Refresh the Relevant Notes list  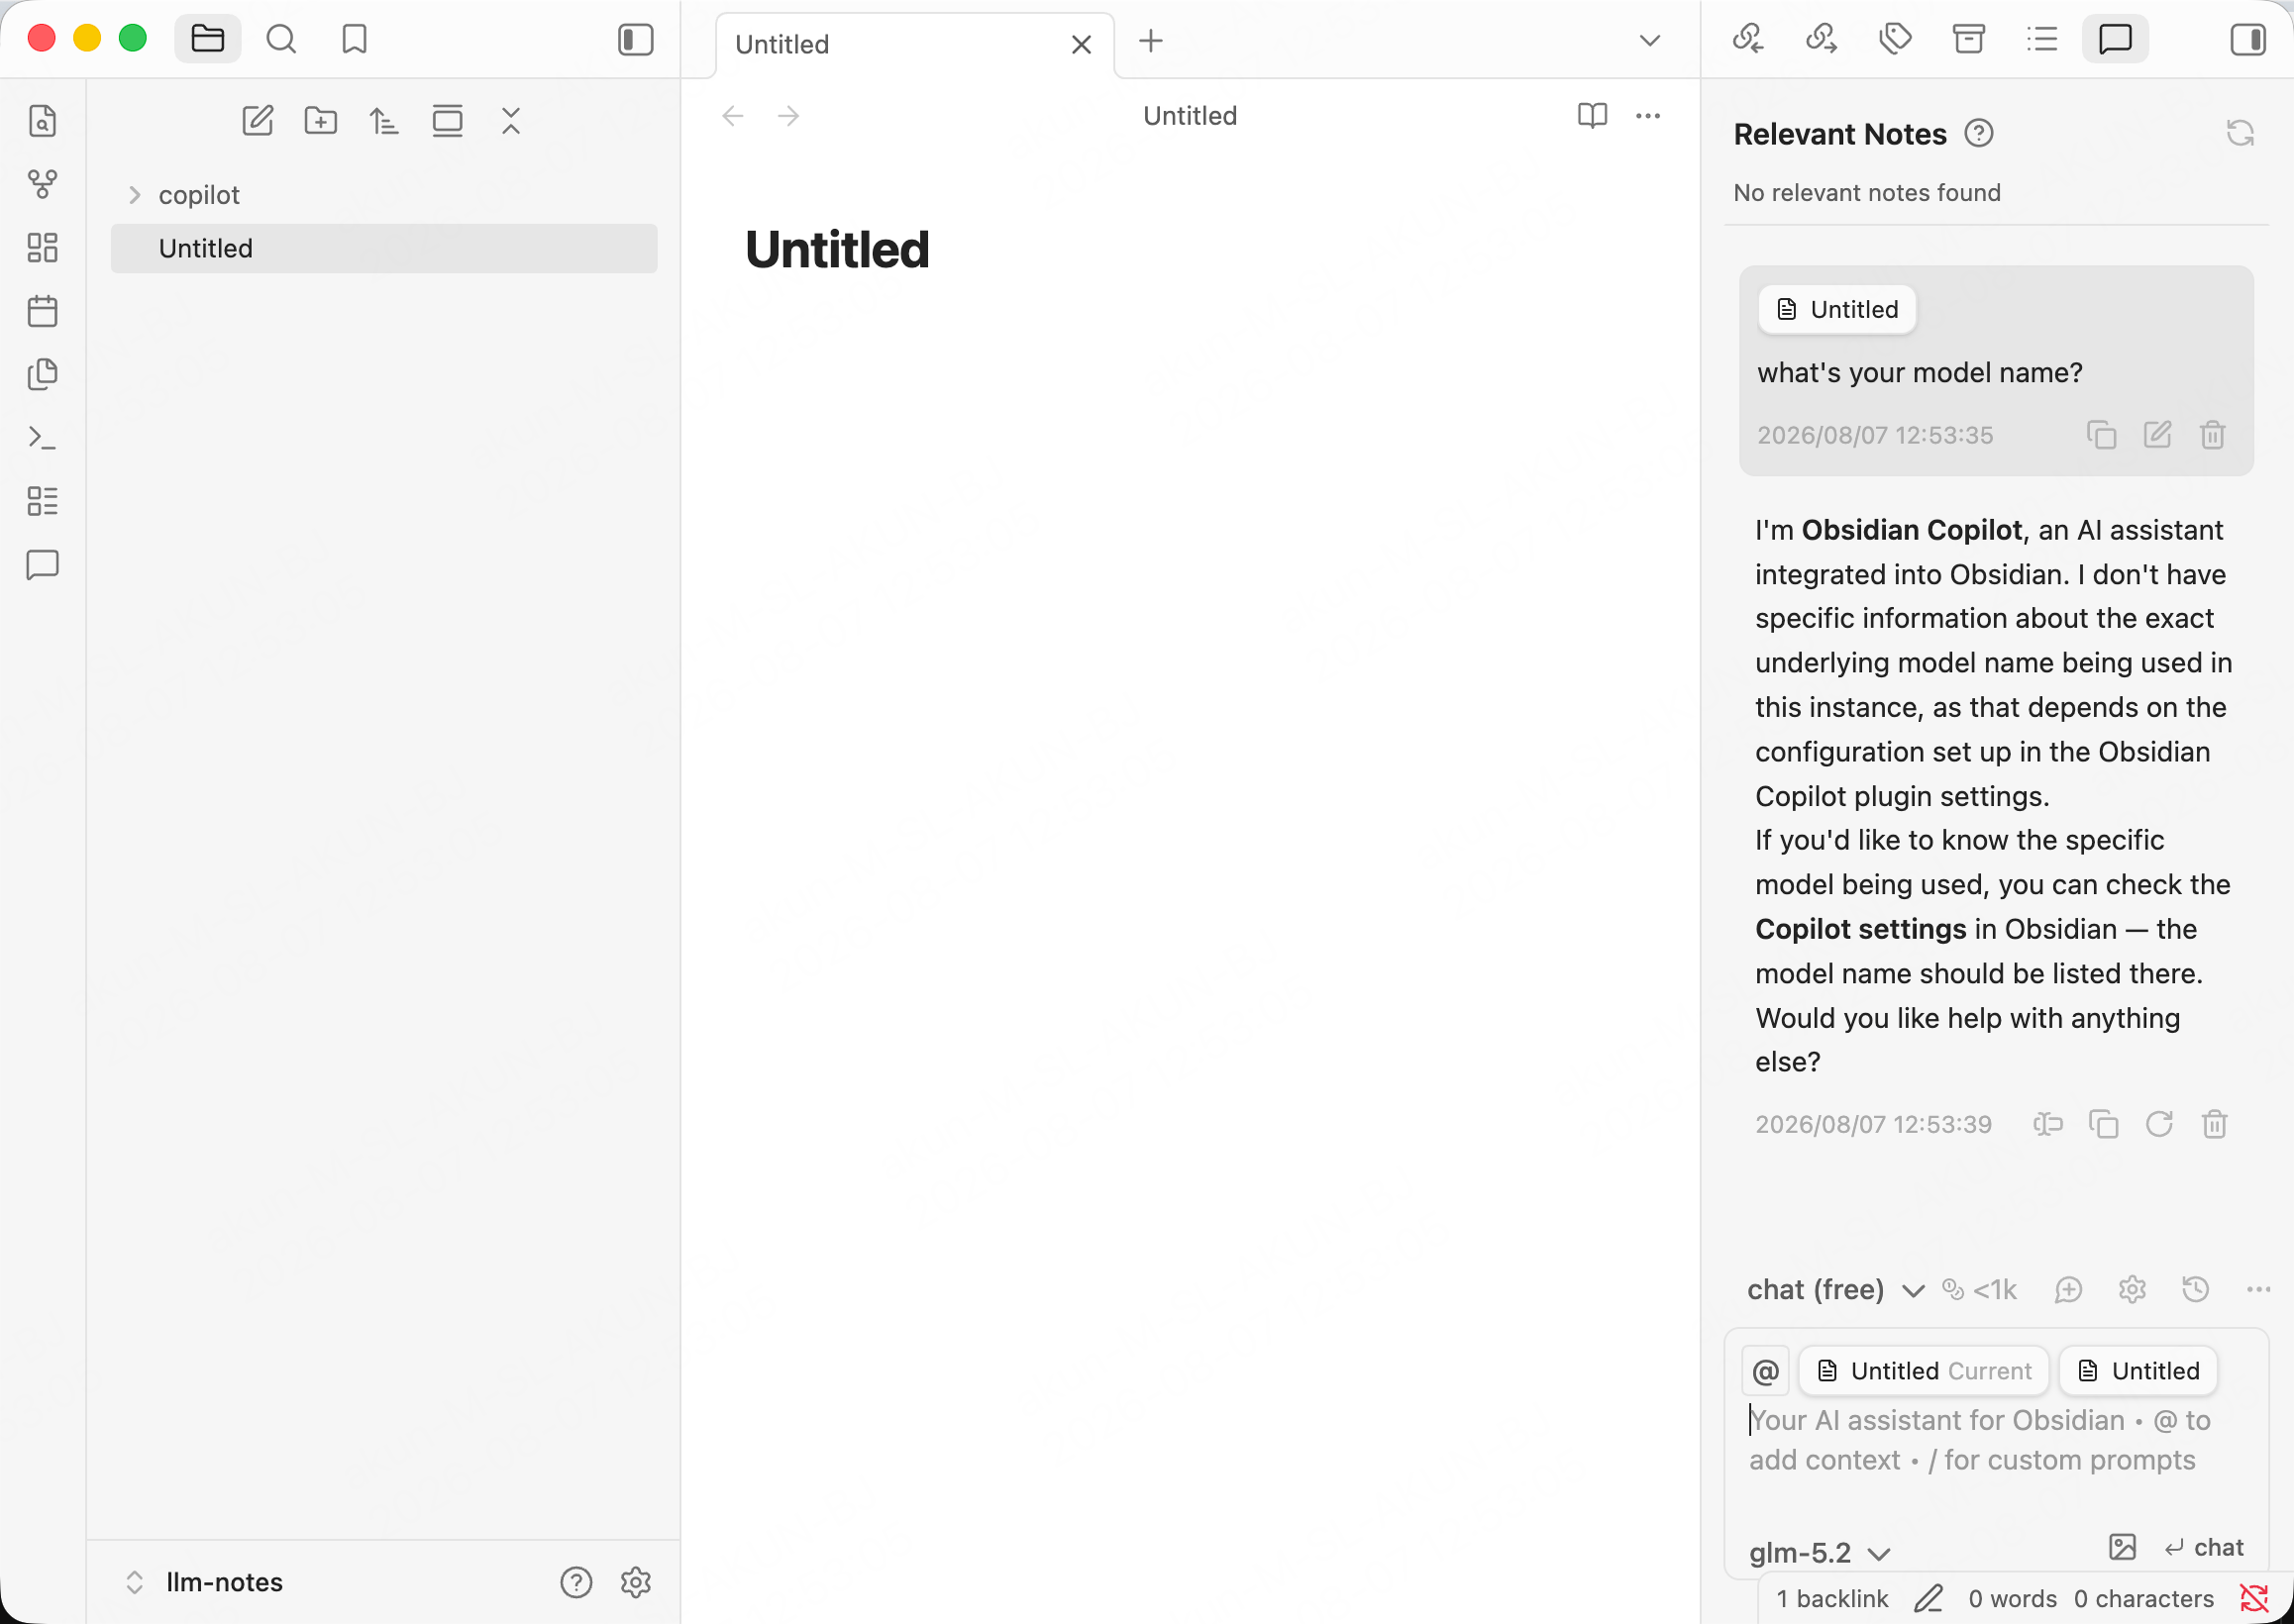(2240, 133)
